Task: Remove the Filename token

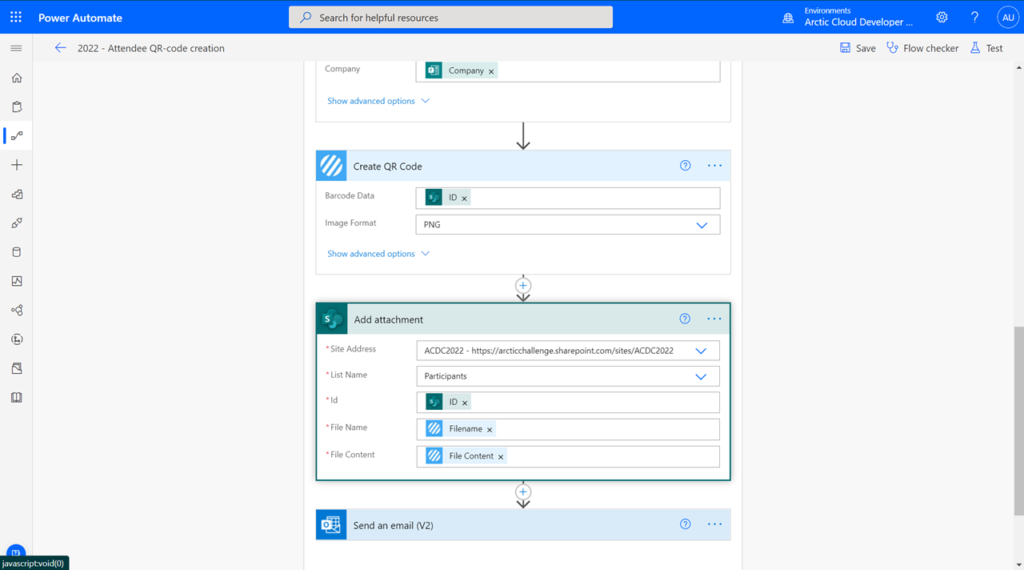Action: pos(489,430)
